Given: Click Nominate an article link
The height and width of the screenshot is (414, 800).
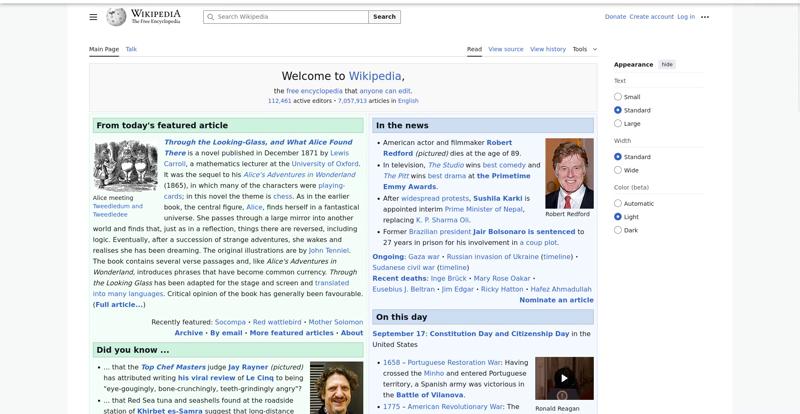Looking at the screenshot, I should 556,300.
